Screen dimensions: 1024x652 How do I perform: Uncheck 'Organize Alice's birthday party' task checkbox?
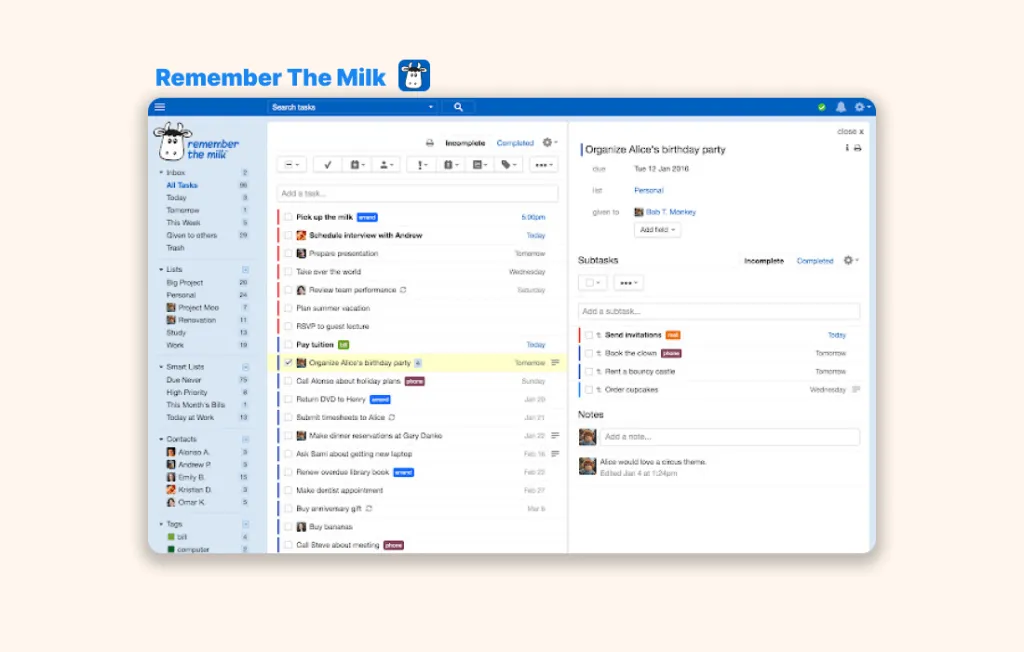point(288,363)
